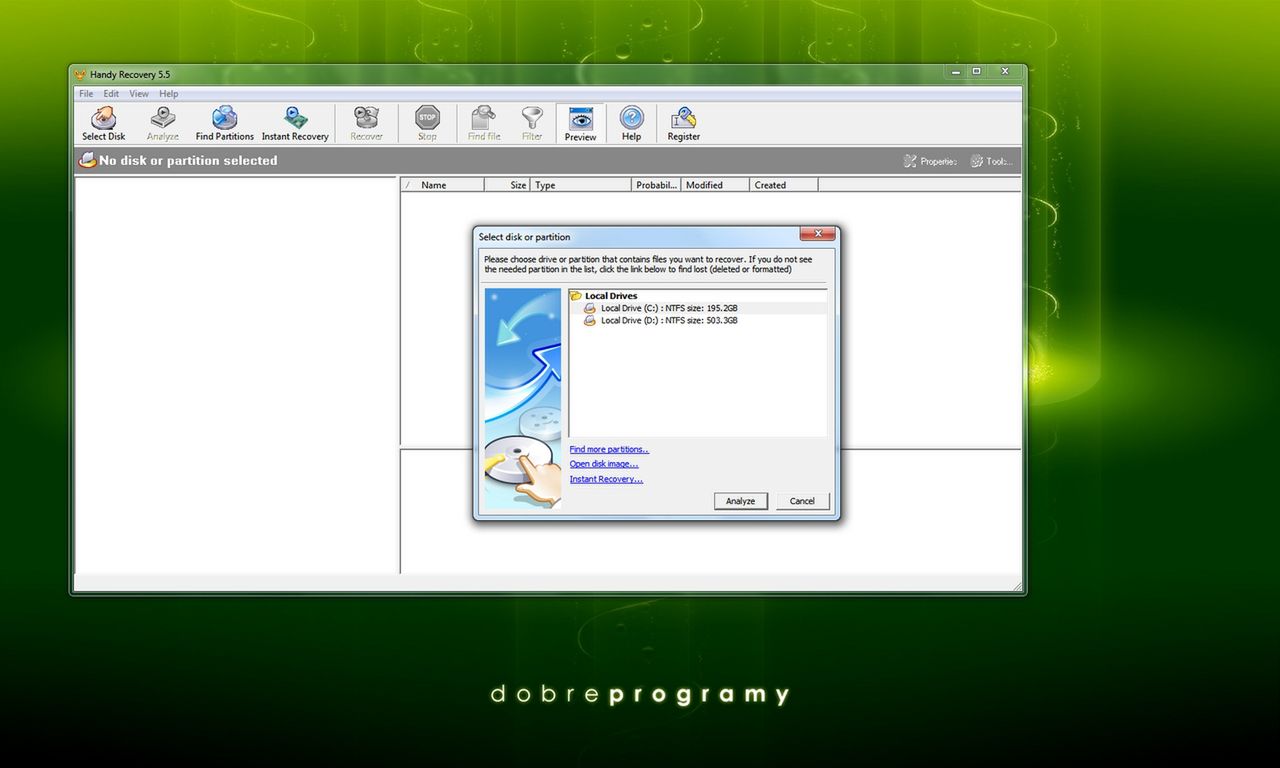Sort by the Type column header
This screenshot has height=768, width=1280.
[x=581, y=185]
